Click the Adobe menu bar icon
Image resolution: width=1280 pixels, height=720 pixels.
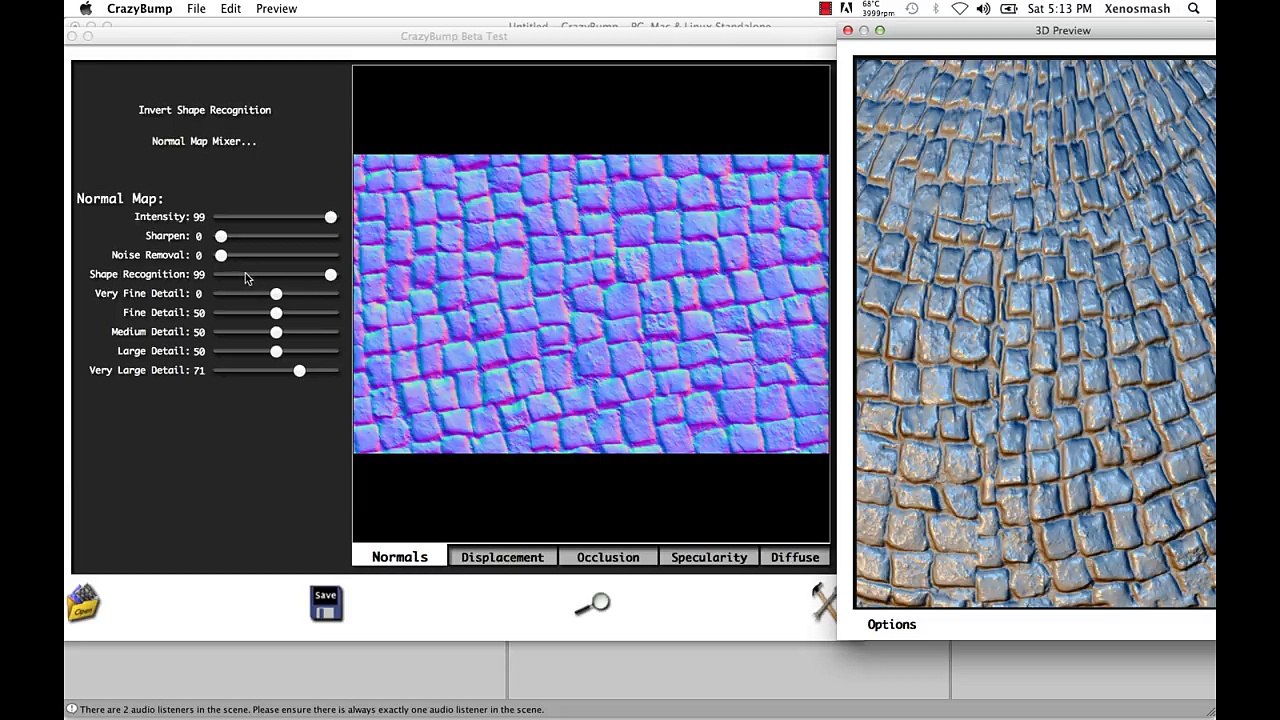tap(846, 8)
